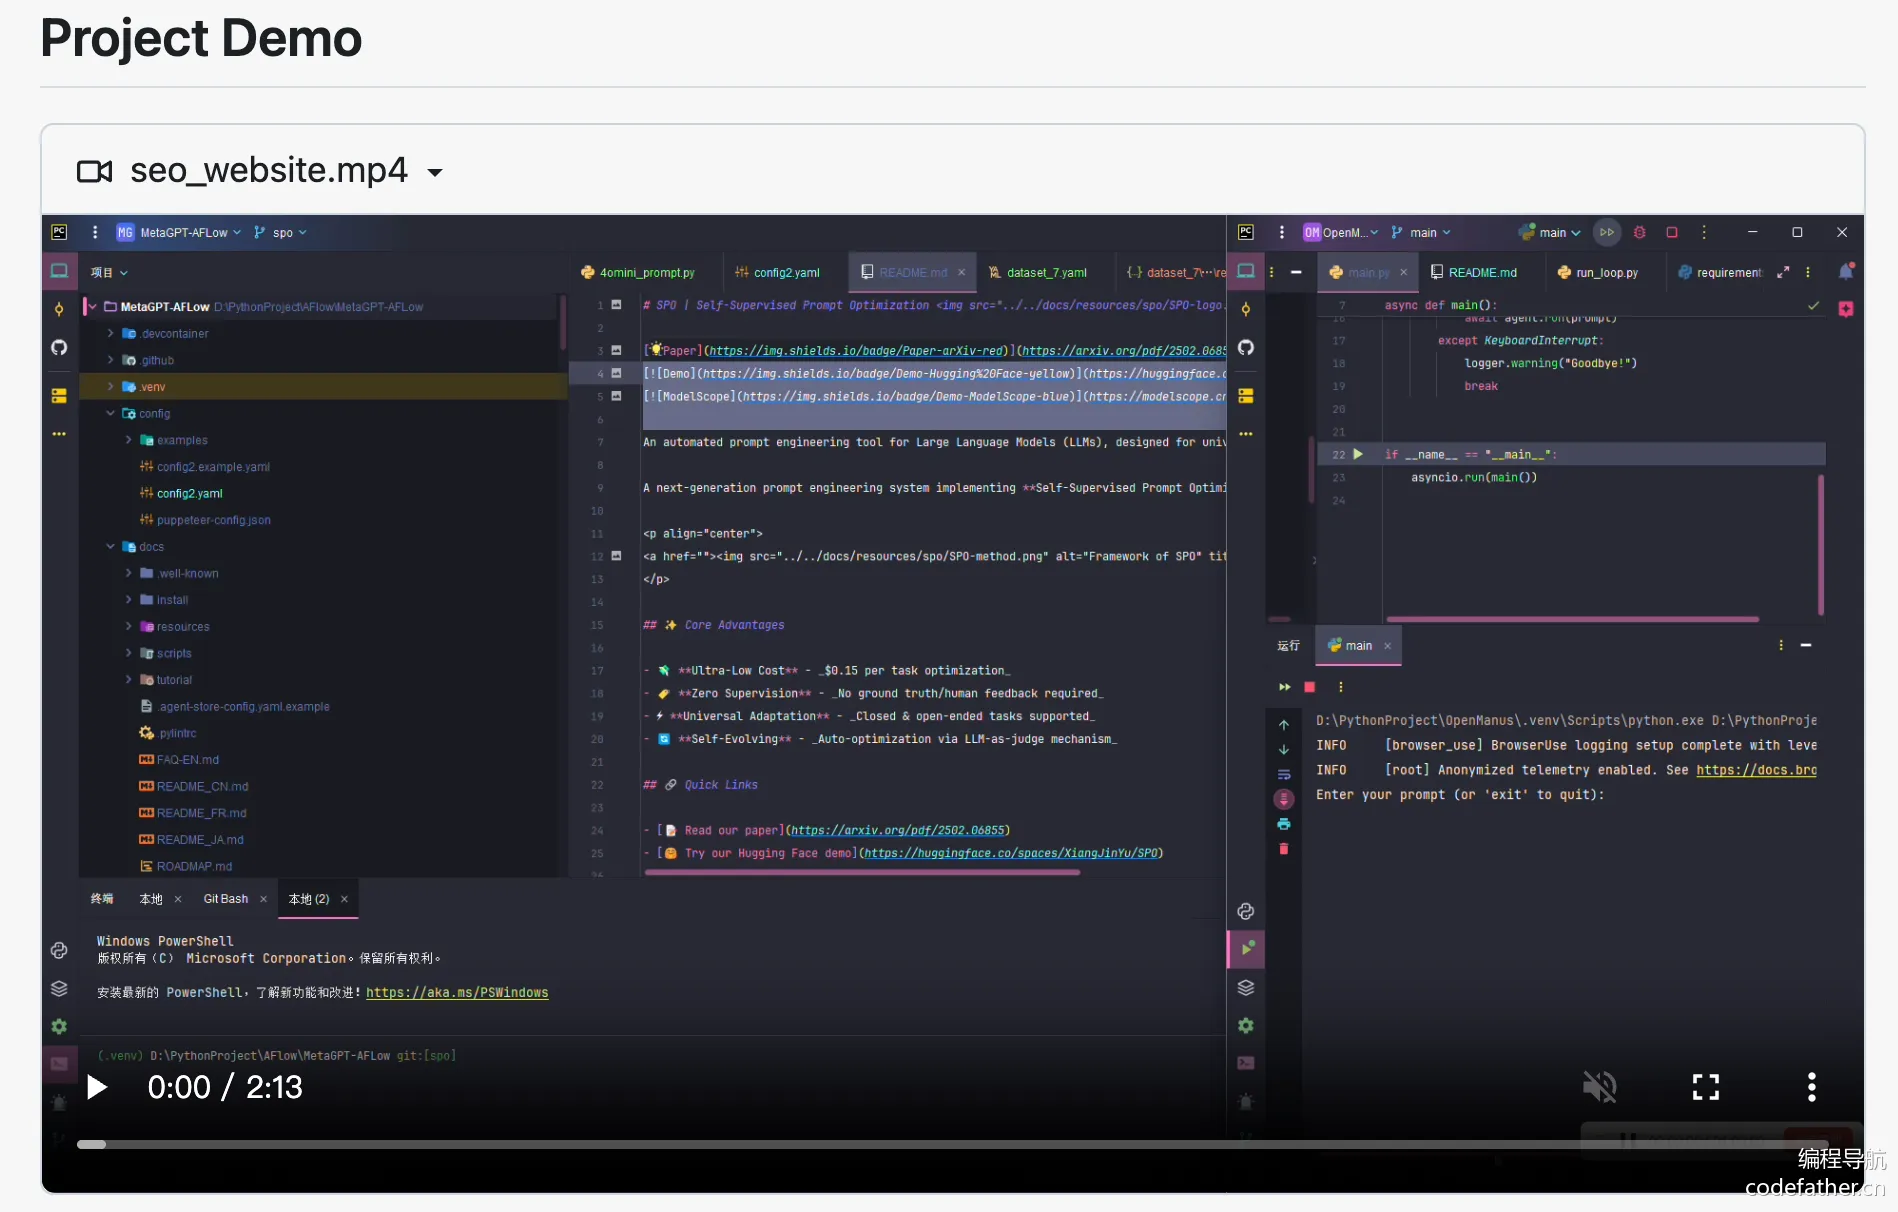Print the Run console output

(1284, 824)
